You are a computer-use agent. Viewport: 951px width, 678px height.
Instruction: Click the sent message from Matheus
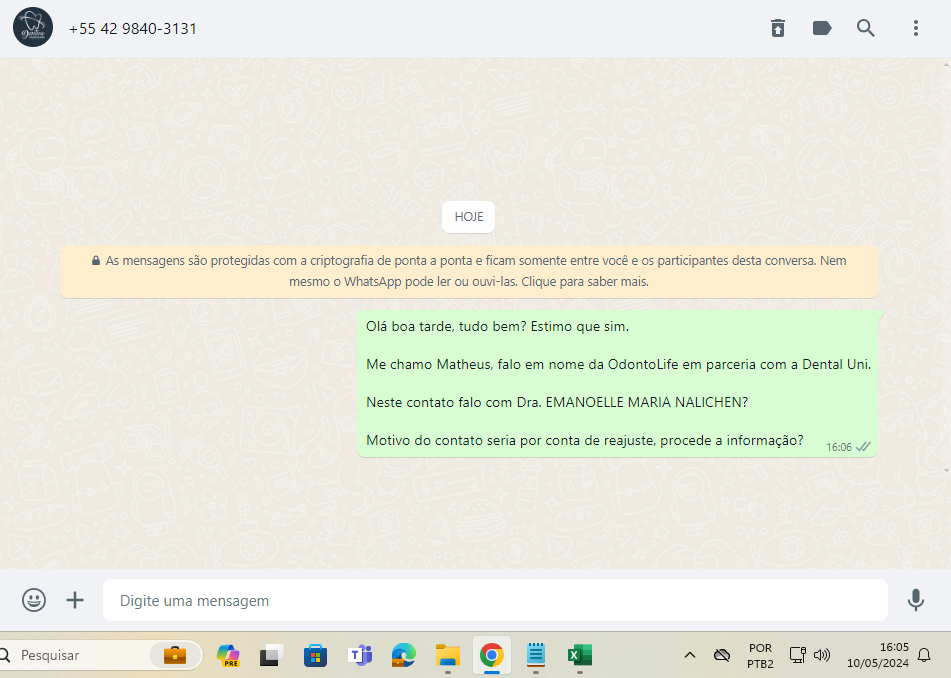617,383
